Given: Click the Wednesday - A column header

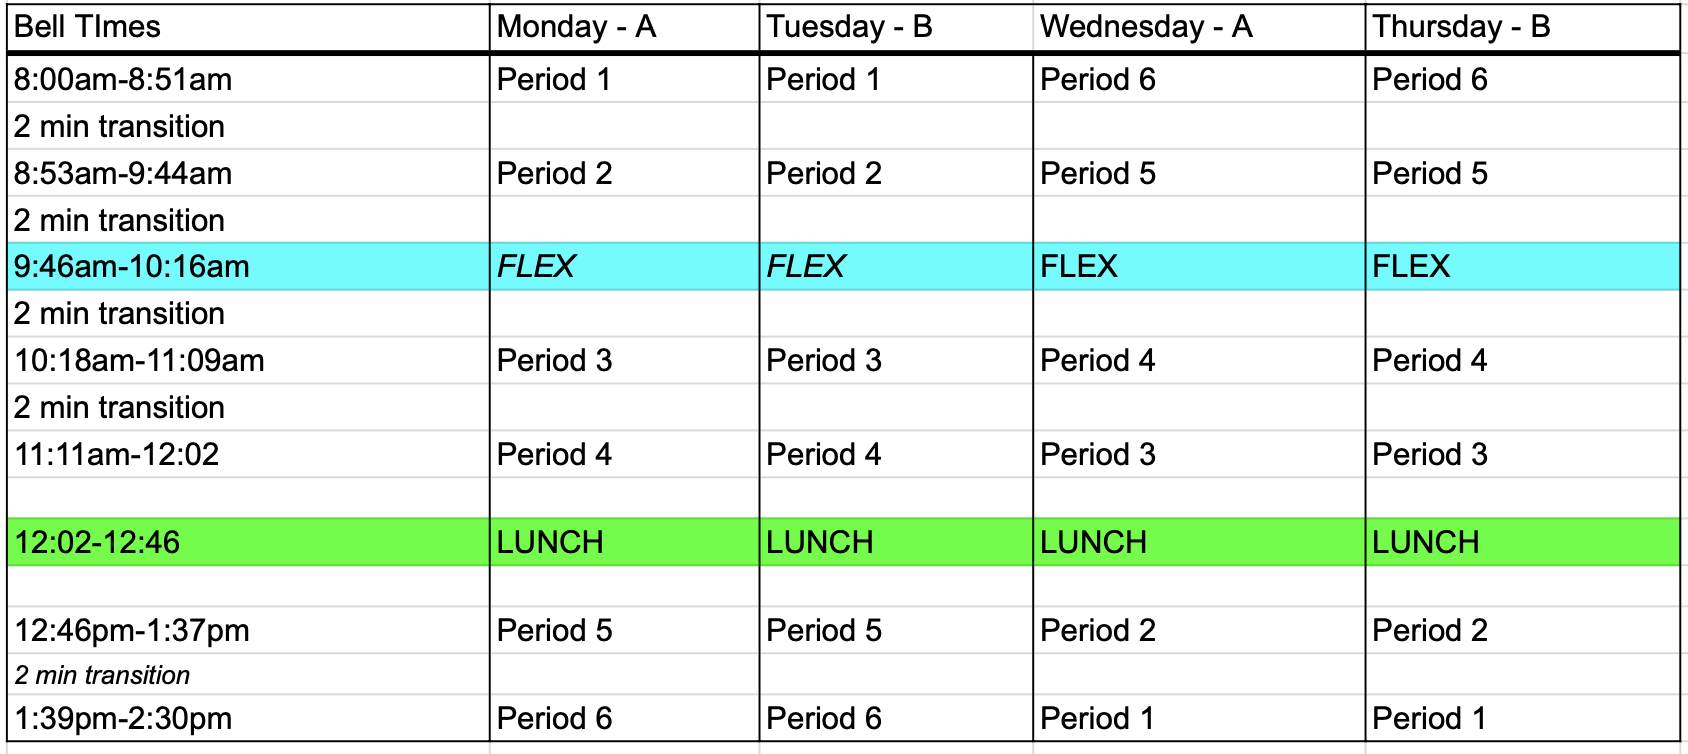Looking at the screenshot, I should pos(1199,27).
